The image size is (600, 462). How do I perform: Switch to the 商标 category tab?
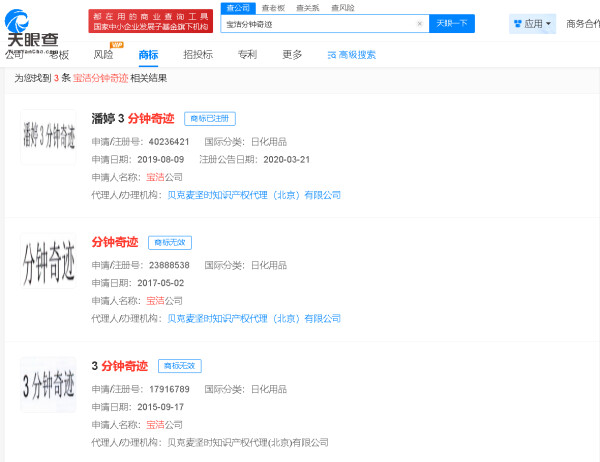pos(148,55)
